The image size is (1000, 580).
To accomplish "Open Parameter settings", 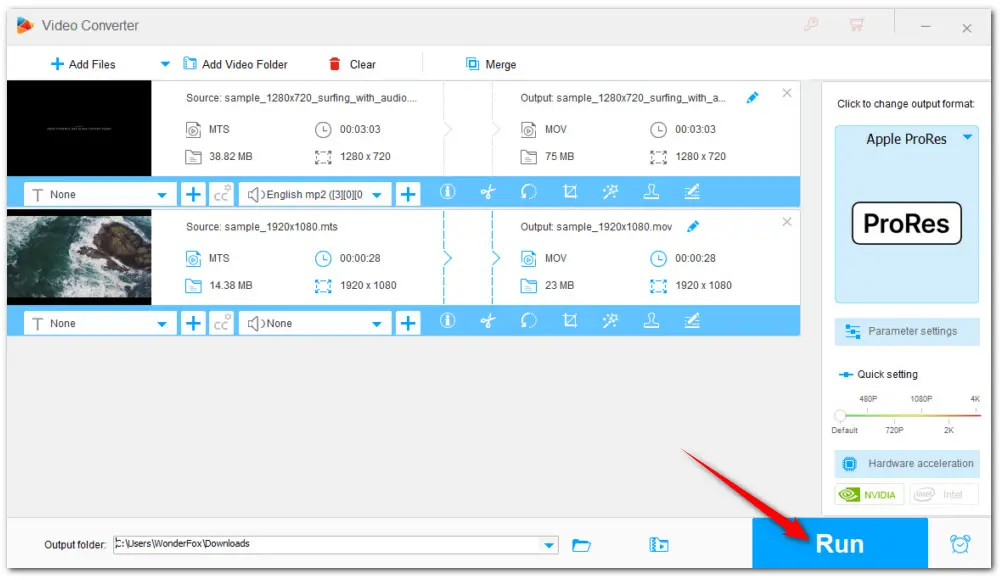I will click(x=907, y=331).
